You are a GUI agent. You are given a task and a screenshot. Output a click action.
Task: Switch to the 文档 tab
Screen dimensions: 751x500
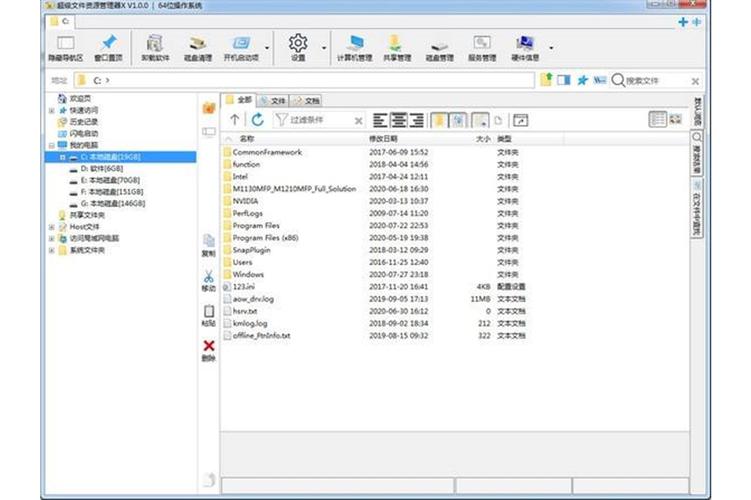pyautogui.click(x=307, y=101)
